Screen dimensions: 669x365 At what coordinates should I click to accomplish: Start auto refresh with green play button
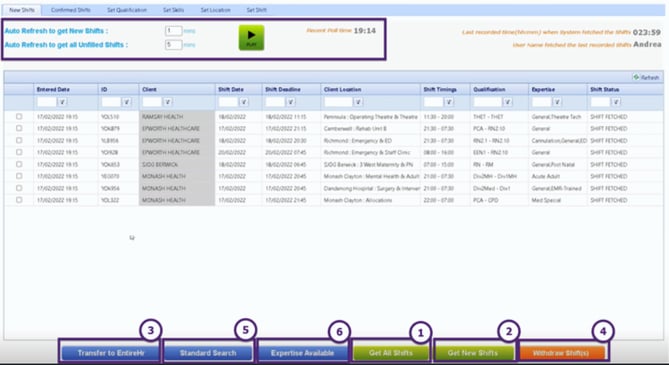tap(251, 38)
